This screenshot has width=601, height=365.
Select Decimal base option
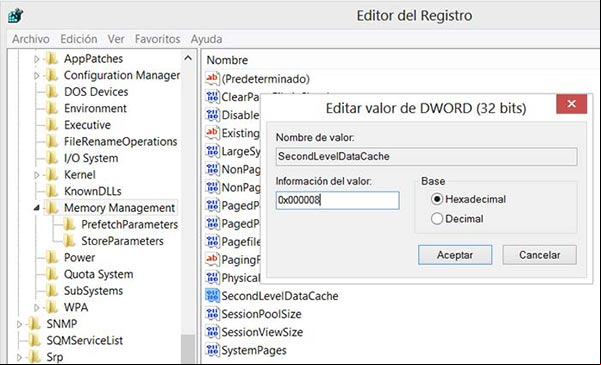point(437,219)
